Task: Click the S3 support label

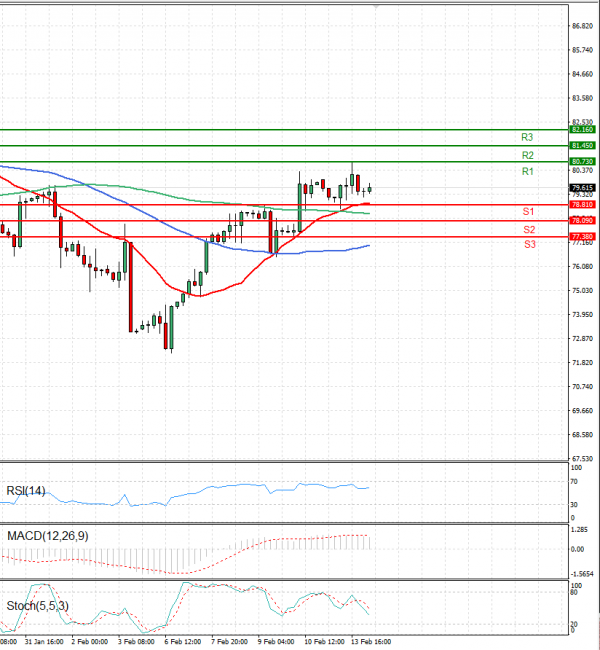Action: 530,244
